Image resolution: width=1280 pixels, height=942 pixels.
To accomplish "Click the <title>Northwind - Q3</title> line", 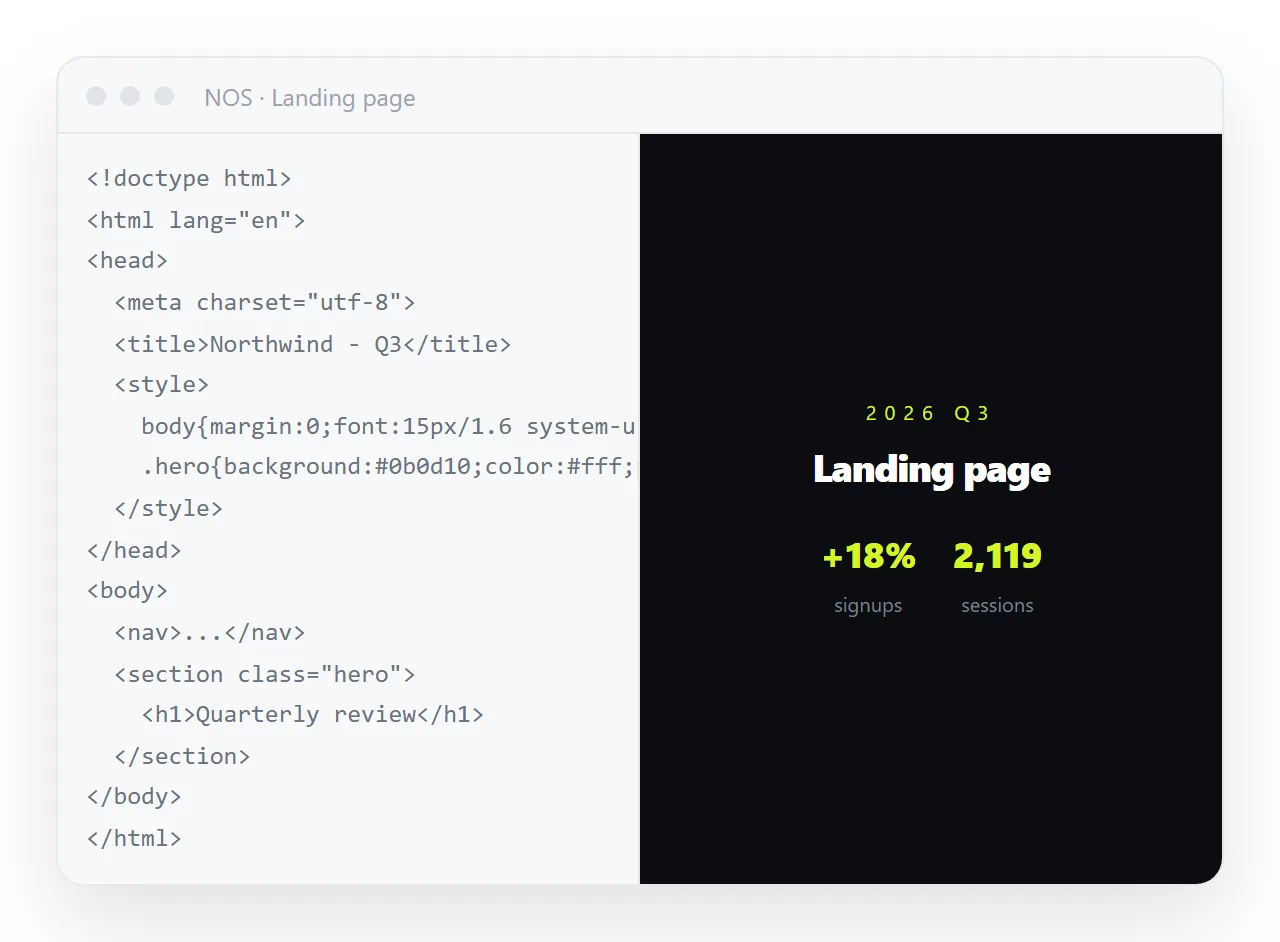I will tap(312, 344).
